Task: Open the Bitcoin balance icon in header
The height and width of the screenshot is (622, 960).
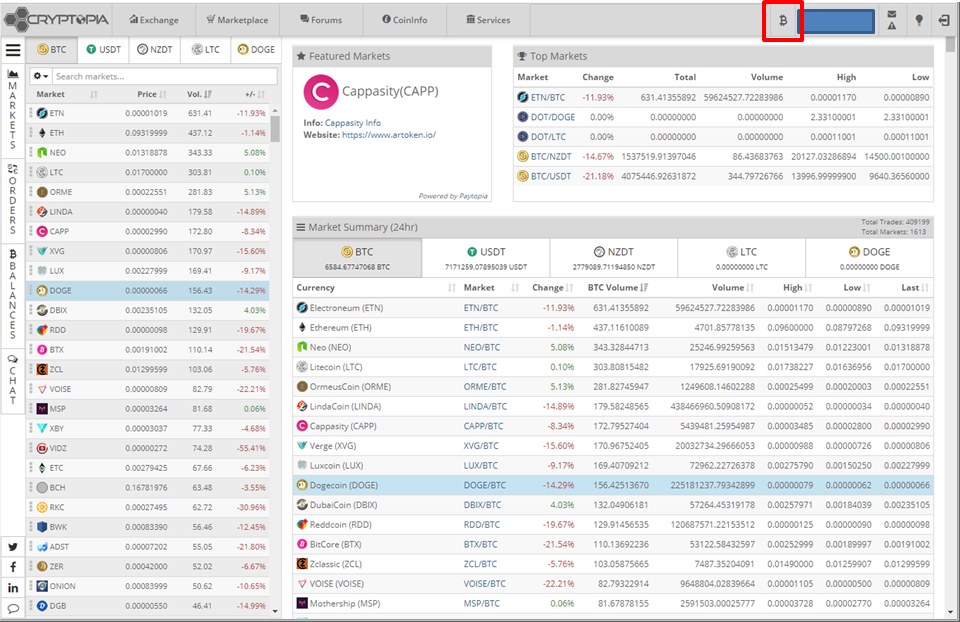Action: pos(782,20)
